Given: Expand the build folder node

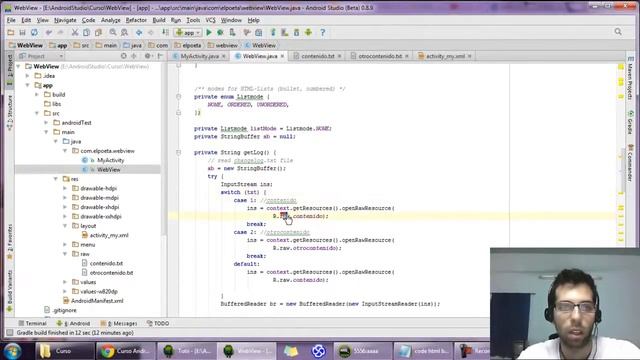Looking at the screenshot, I should (x=37, y=94).
